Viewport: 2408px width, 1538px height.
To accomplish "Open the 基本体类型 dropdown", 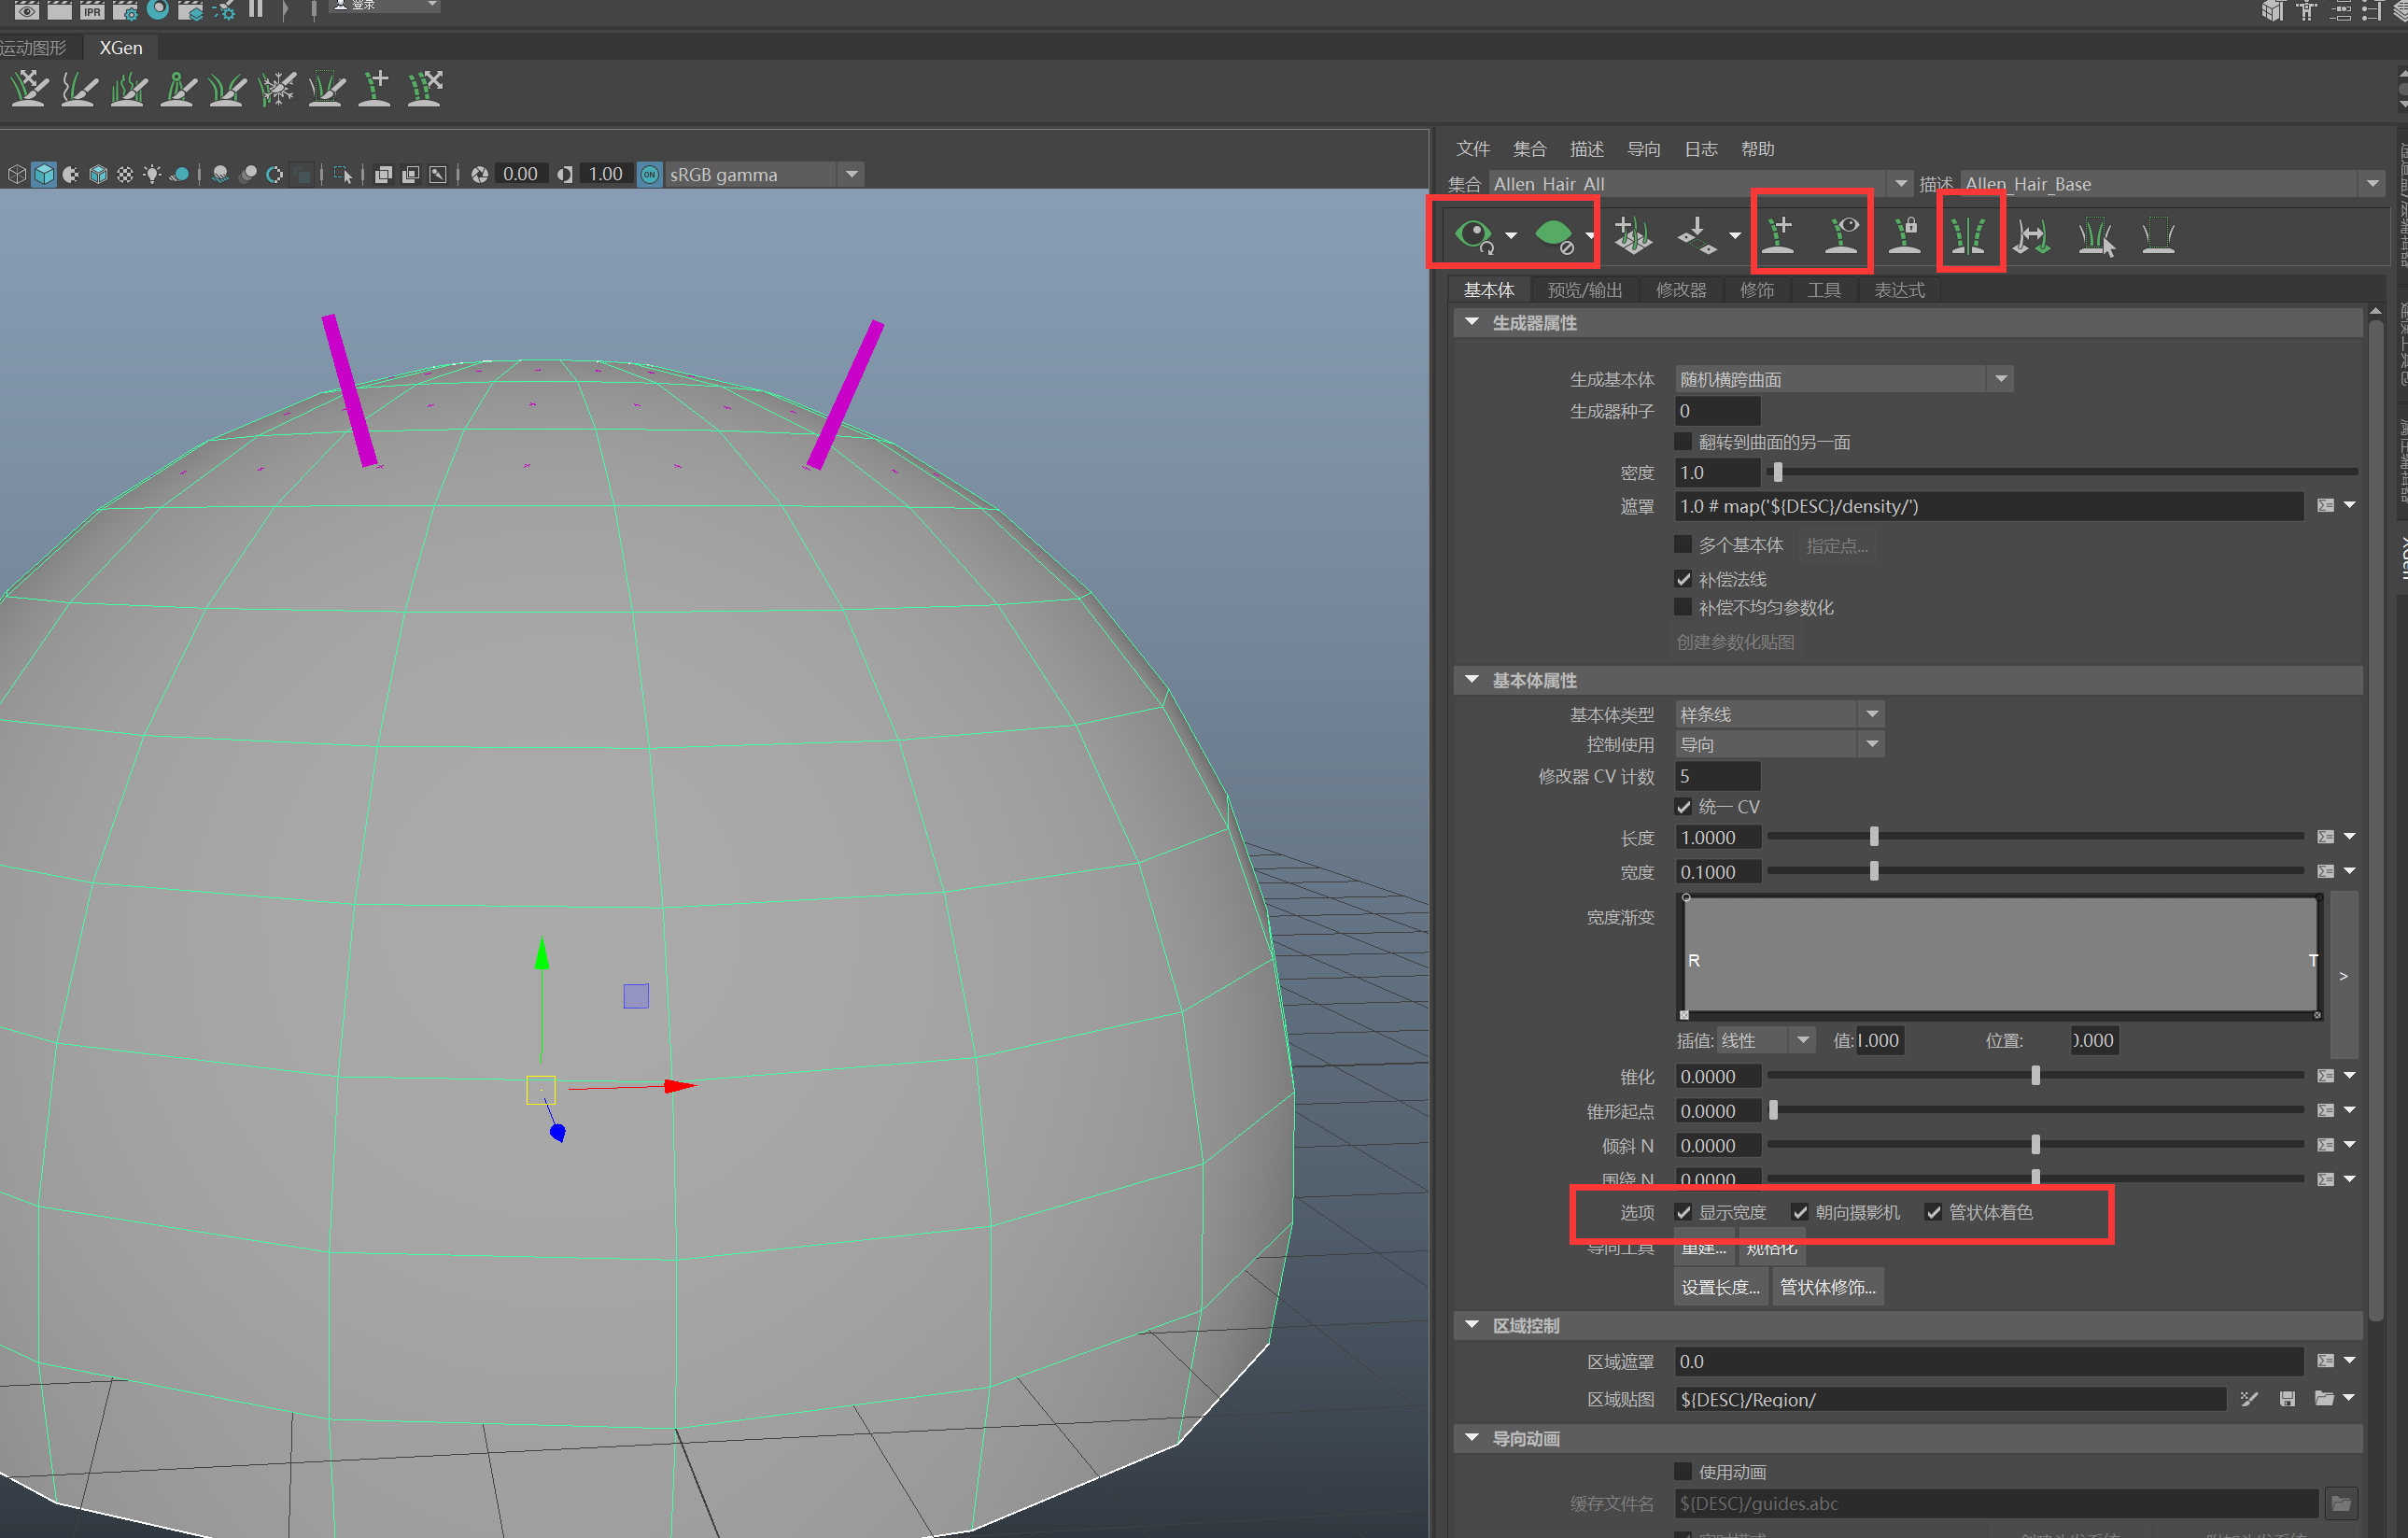I will click(1779, 714).
